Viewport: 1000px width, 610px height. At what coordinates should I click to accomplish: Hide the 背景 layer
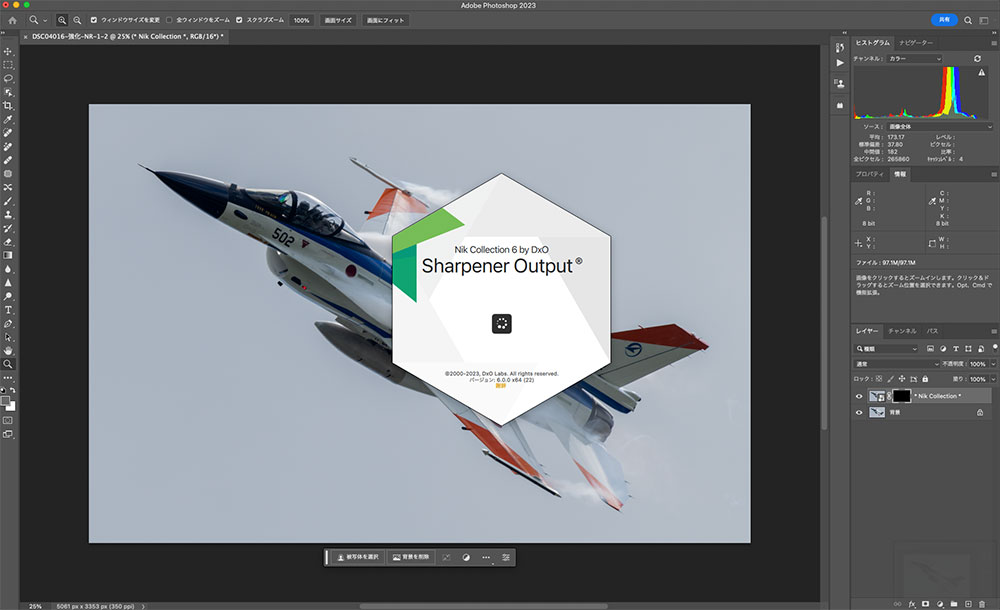tap(858, 412)
